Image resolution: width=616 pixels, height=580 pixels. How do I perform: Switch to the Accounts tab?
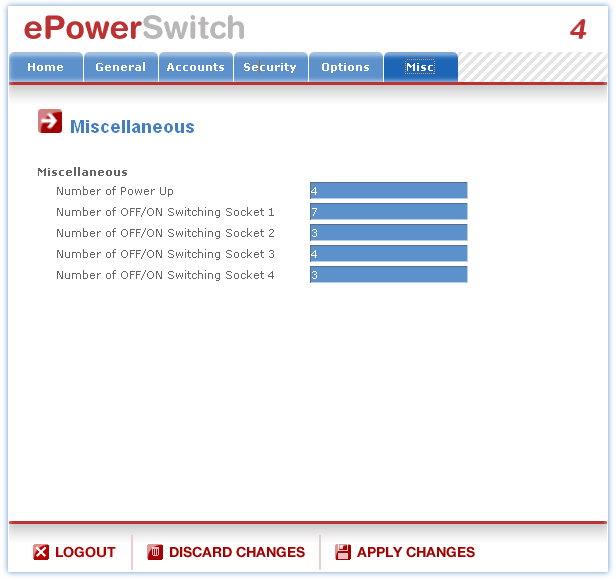tap(195, 67)
